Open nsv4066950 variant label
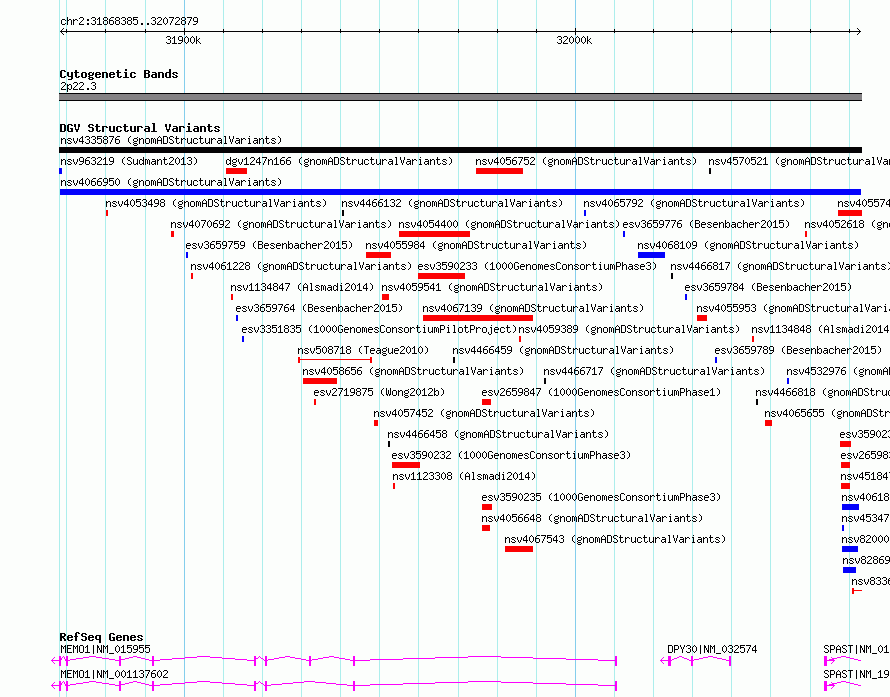890x697 pixels. [171, 182]
